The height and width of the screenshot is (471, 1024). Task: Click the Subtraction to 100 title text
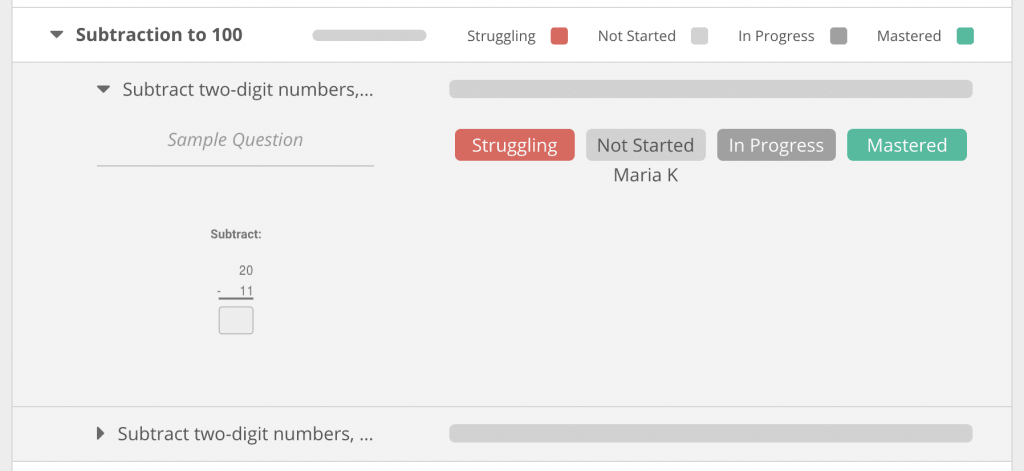(159, 36)
